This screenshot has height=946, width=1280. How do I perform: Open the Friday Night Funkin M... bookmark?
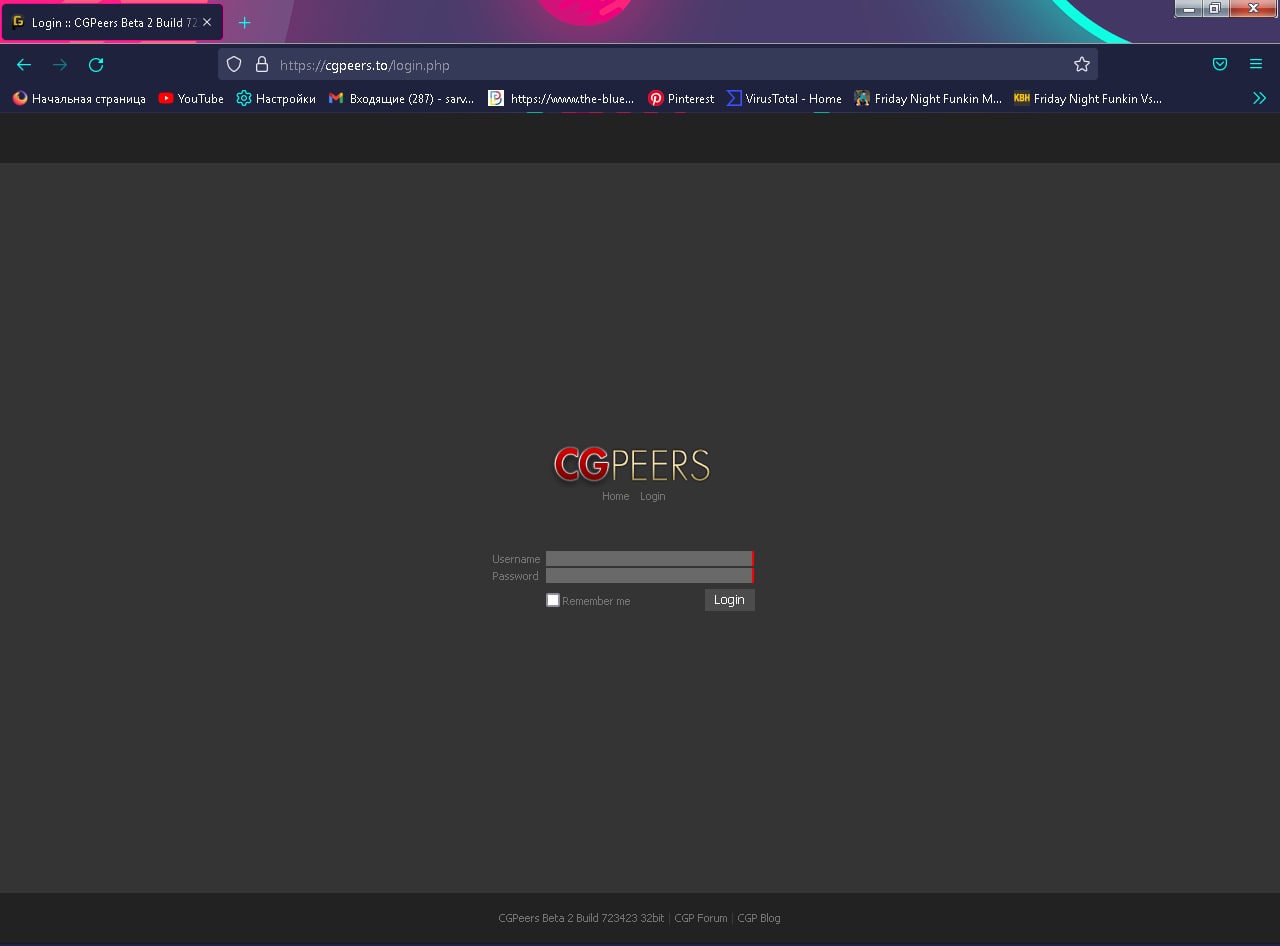928,98
